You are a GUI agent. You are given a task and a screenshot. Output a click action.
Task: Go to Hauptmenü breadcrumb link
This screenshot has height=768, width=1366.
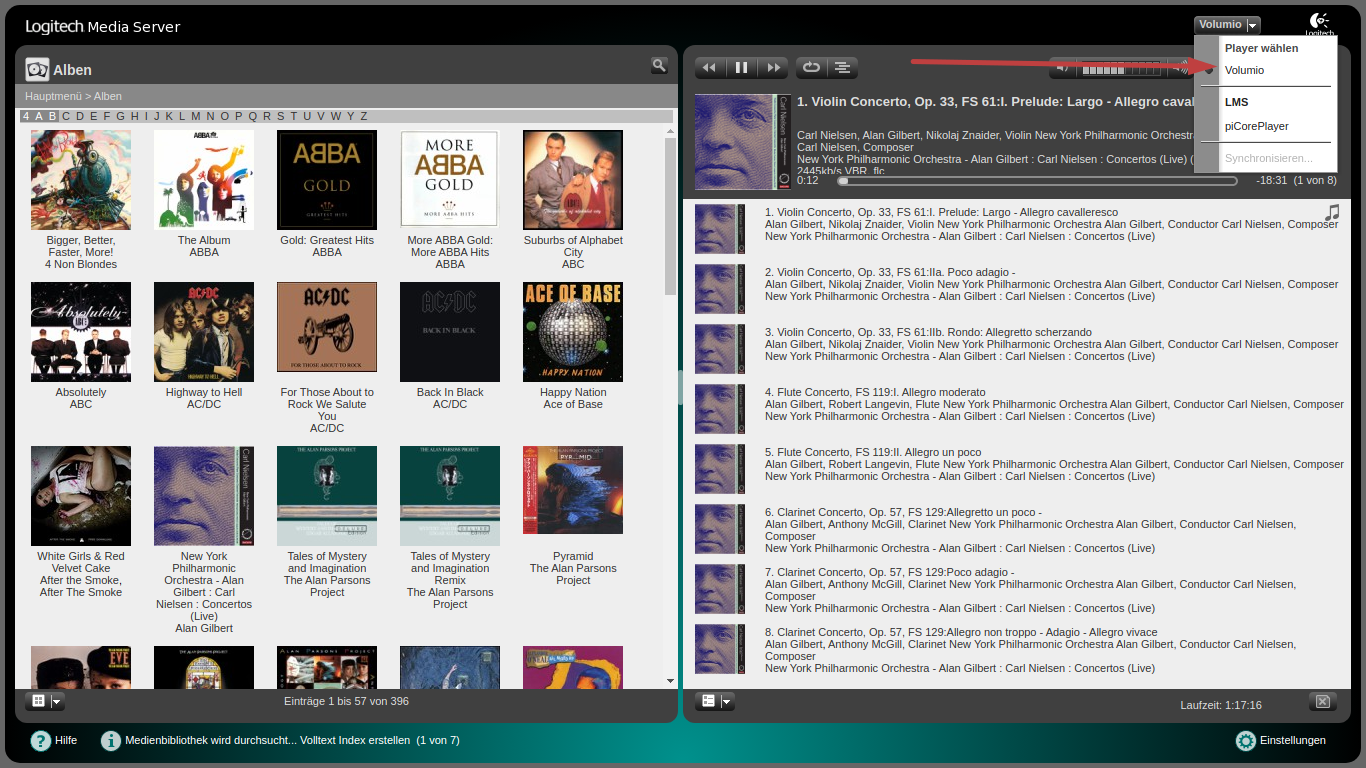click(54, 96)
